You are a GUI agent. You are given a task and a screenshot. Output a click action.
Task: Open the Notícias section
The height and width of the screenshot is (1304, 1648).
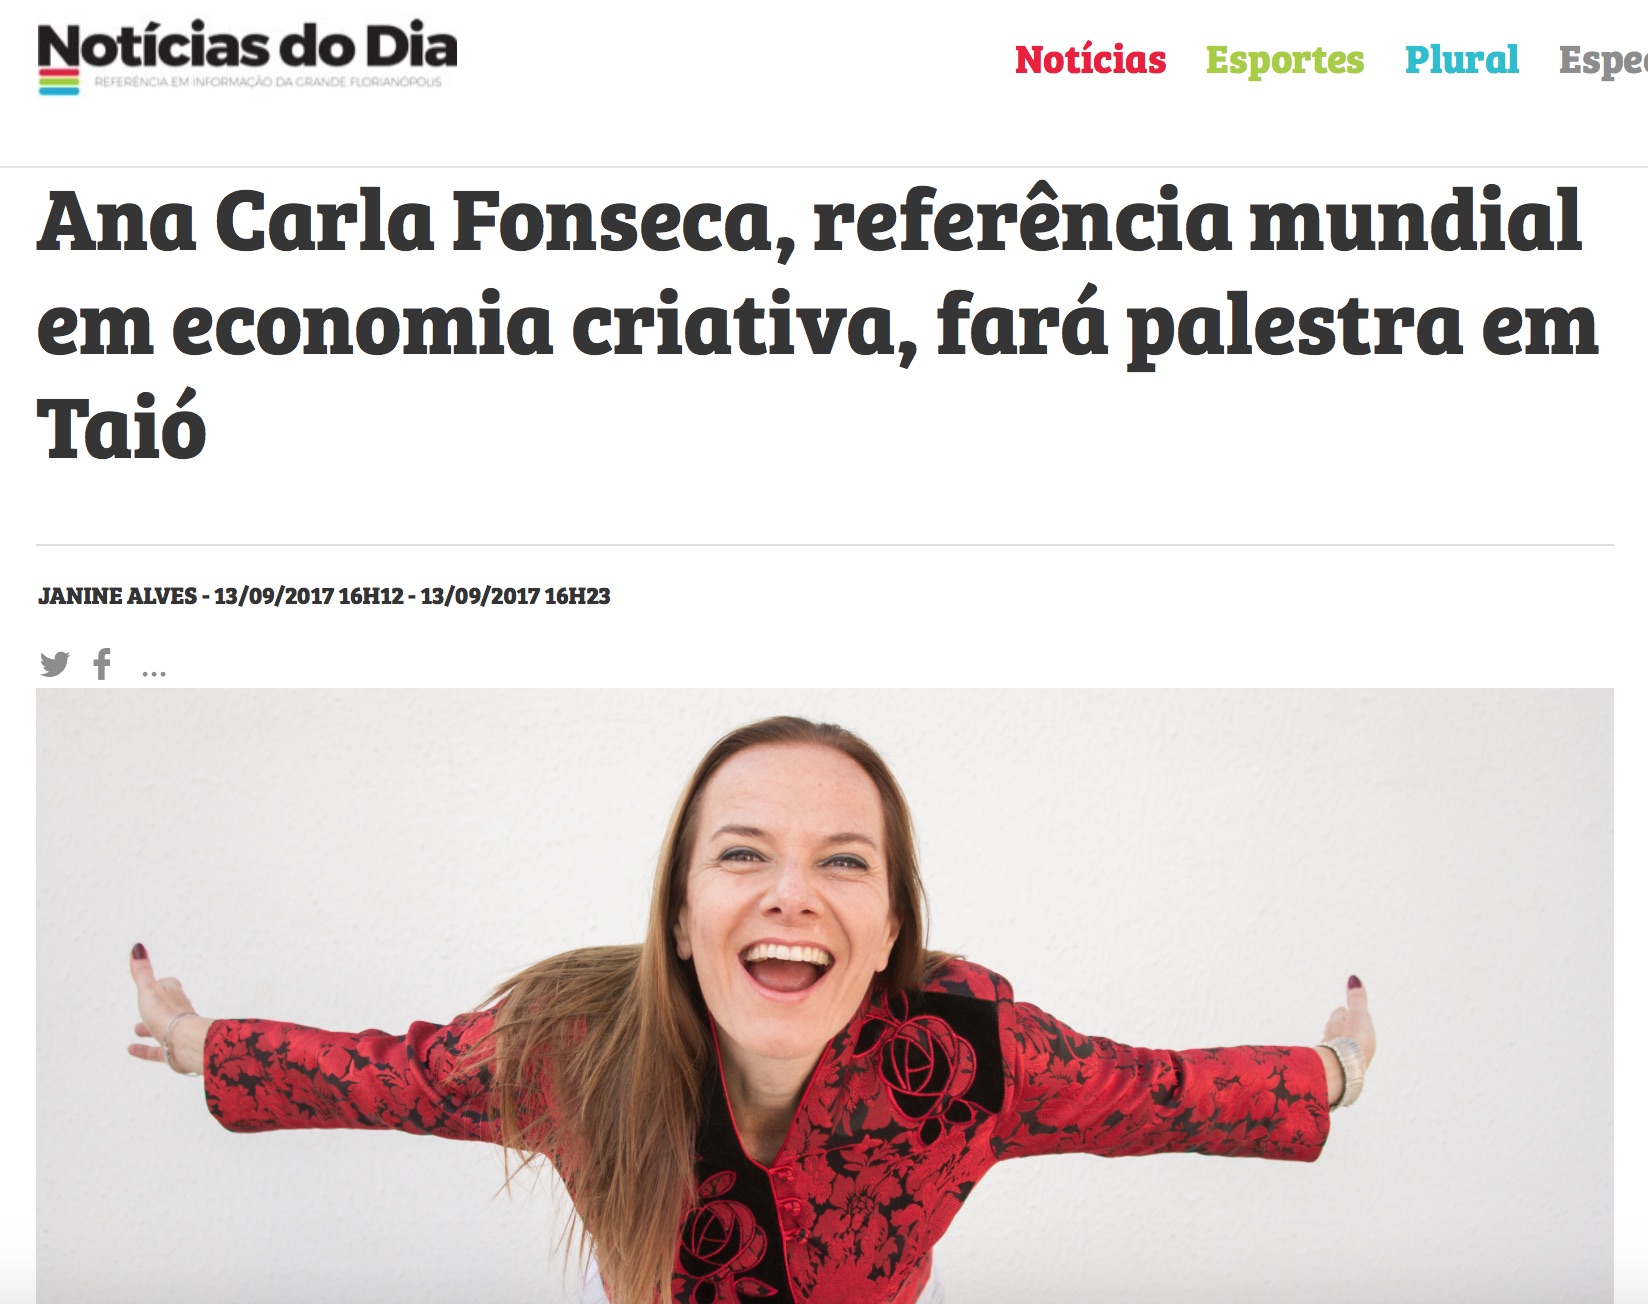click(1090, 60)
